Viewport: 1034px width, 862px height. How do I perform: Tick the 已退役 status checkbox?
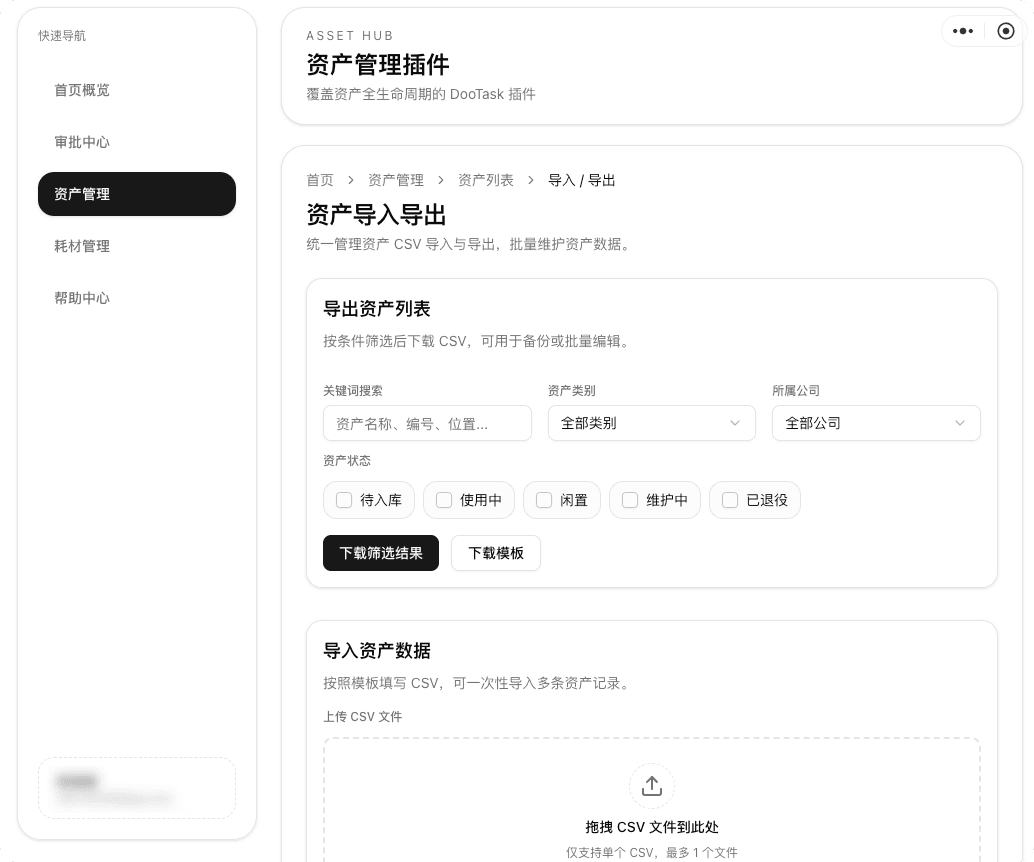[x=730, y=500]
